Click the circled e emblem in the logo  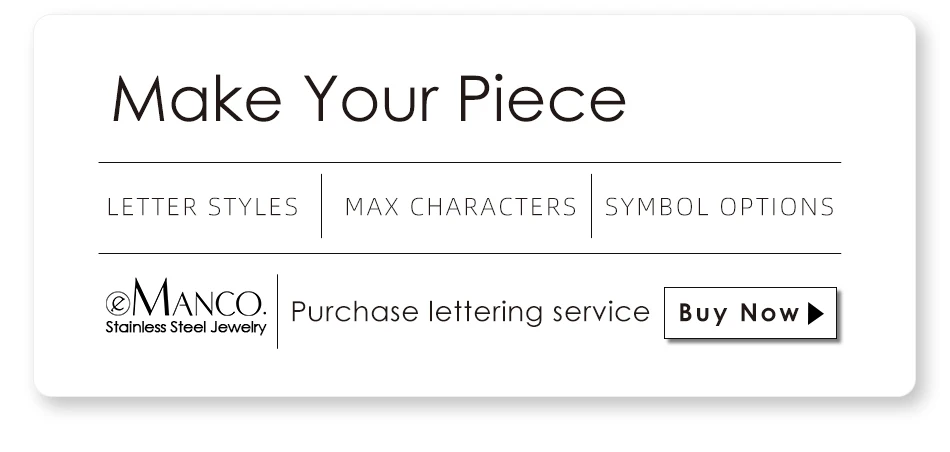(x=117, y=303)
